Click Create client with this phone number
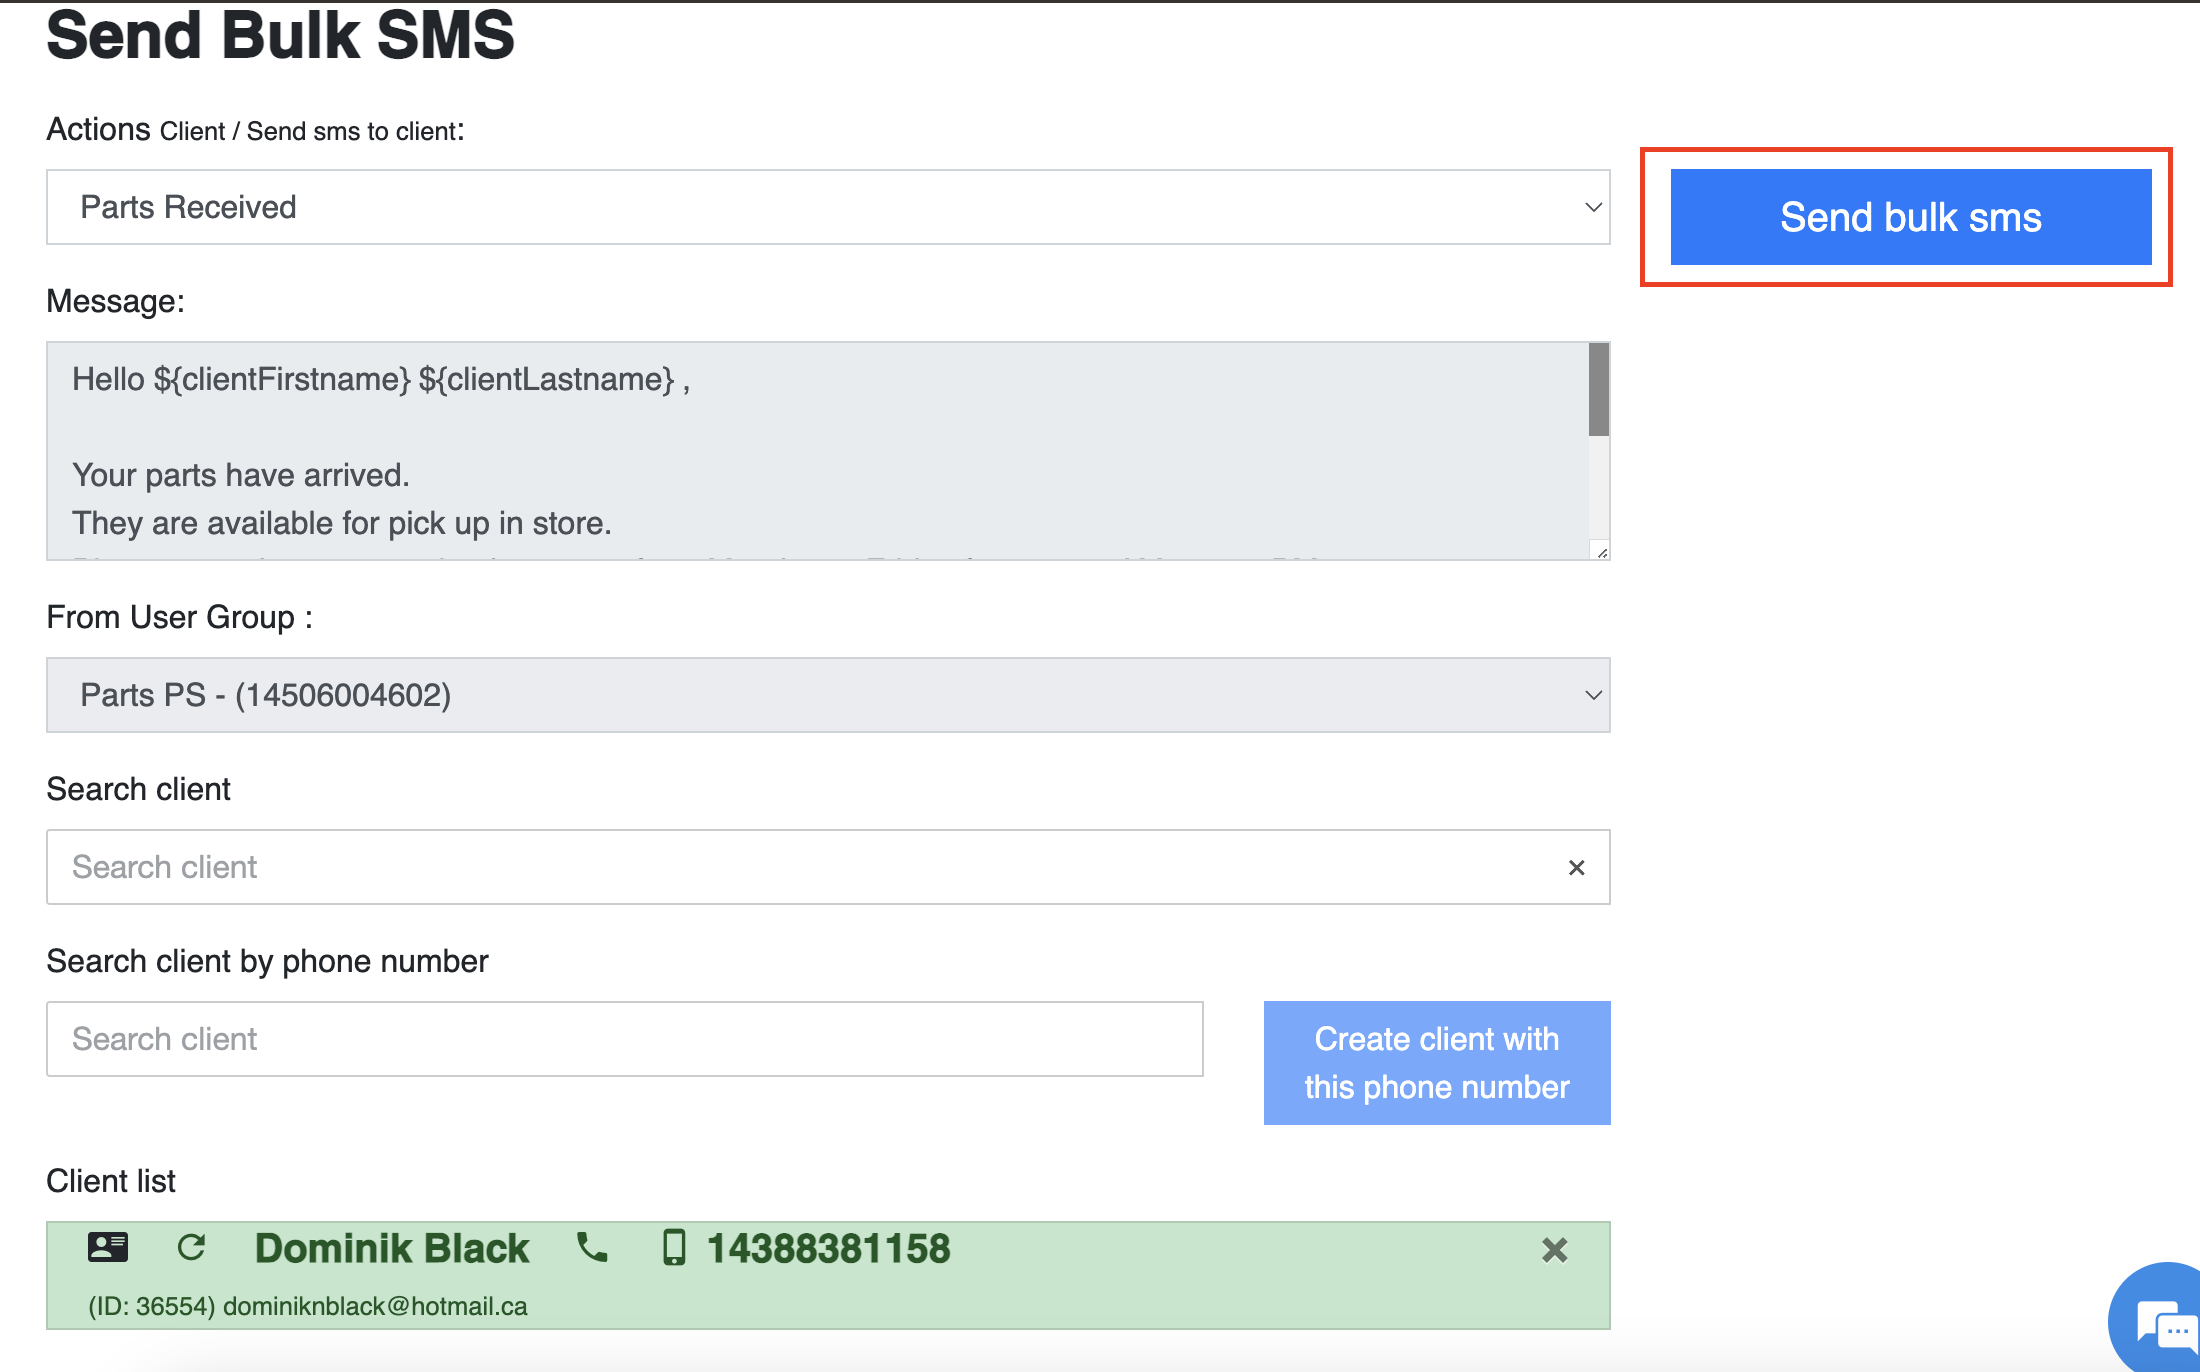The width and height of the screenshot is (2200, 1372). point(1437,1063)
